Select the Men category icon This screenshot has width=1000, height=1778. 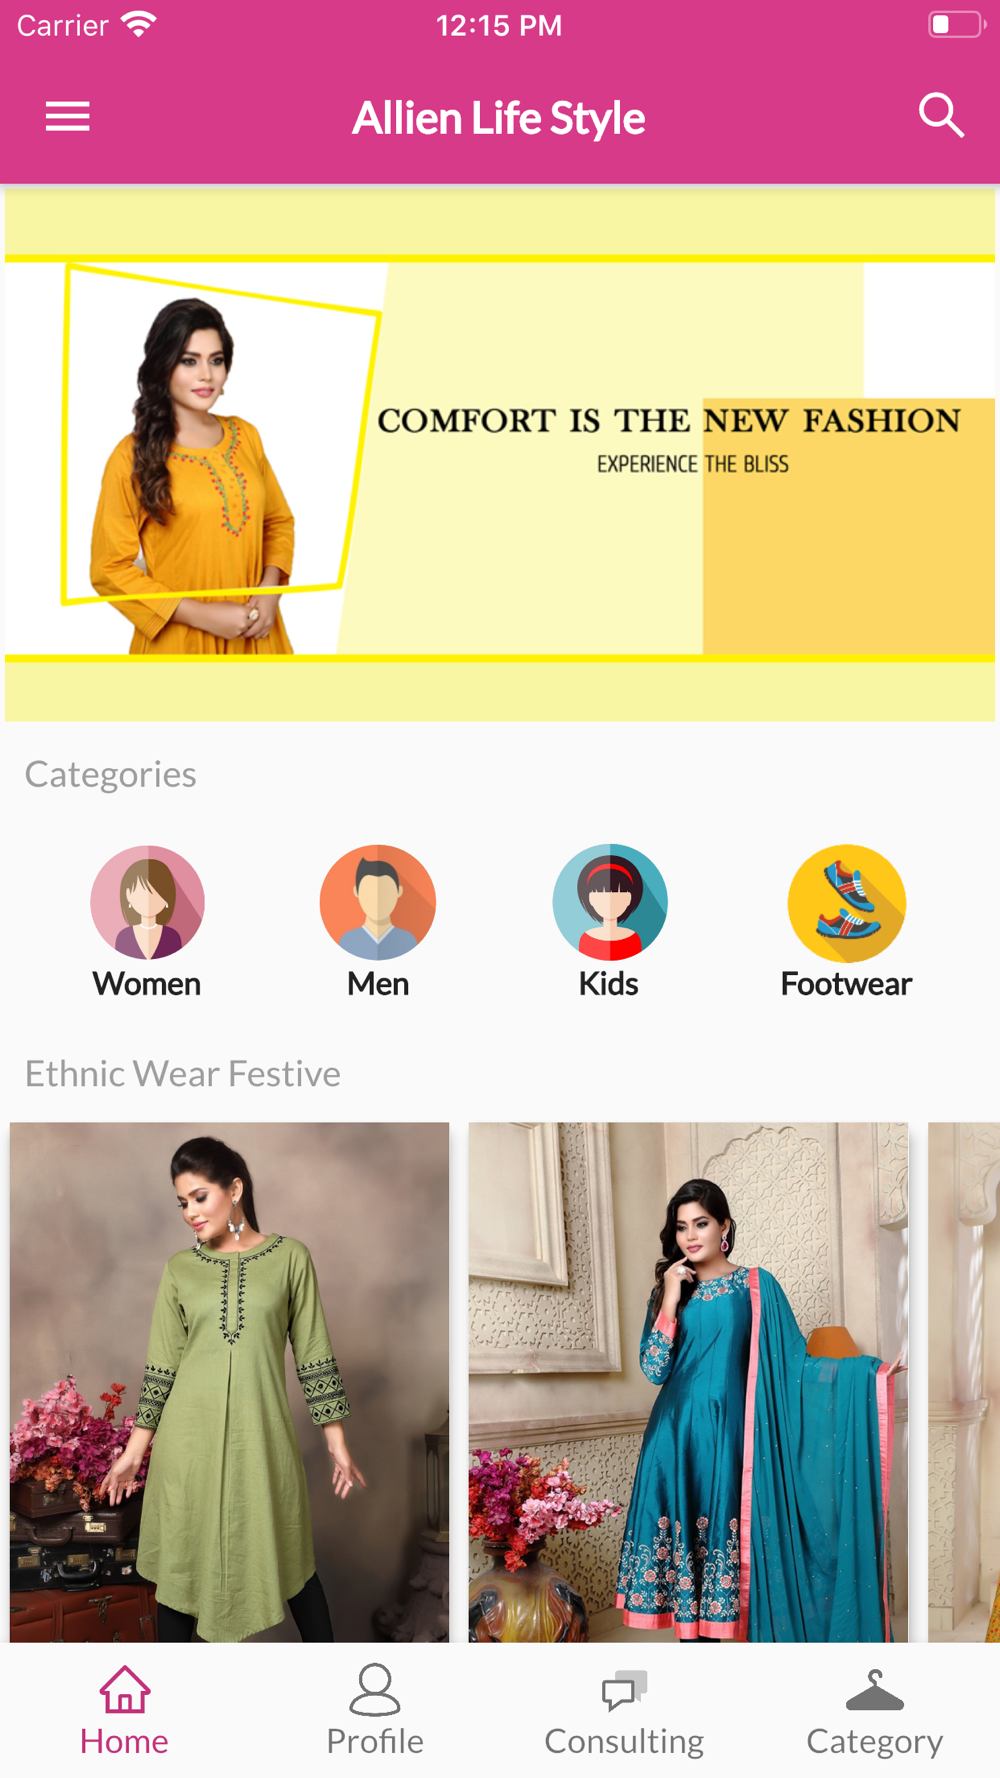click(378, 902)
